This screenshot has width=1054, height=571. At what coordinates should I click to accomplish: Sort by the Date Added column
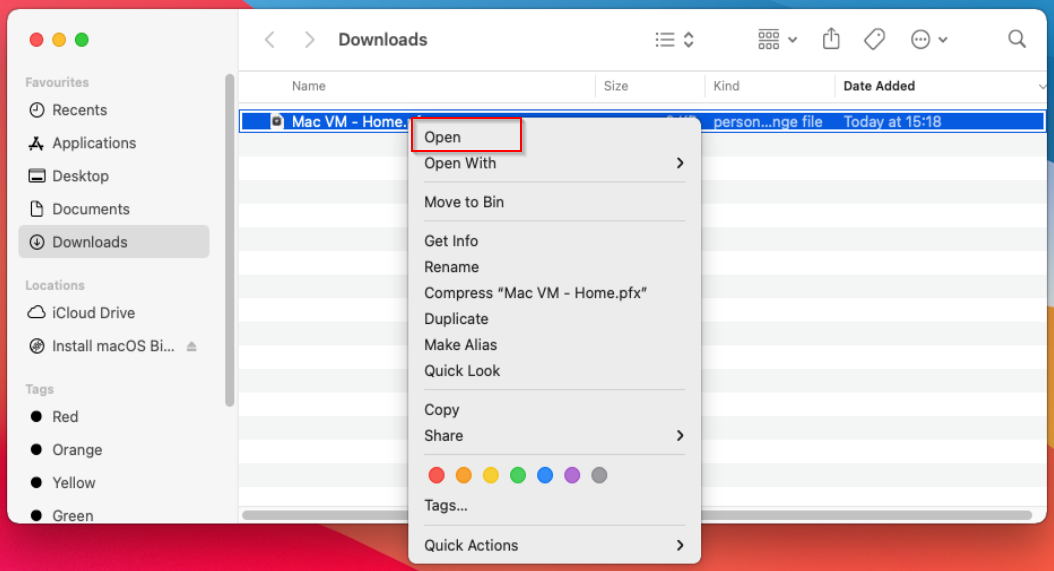(879, 86)
